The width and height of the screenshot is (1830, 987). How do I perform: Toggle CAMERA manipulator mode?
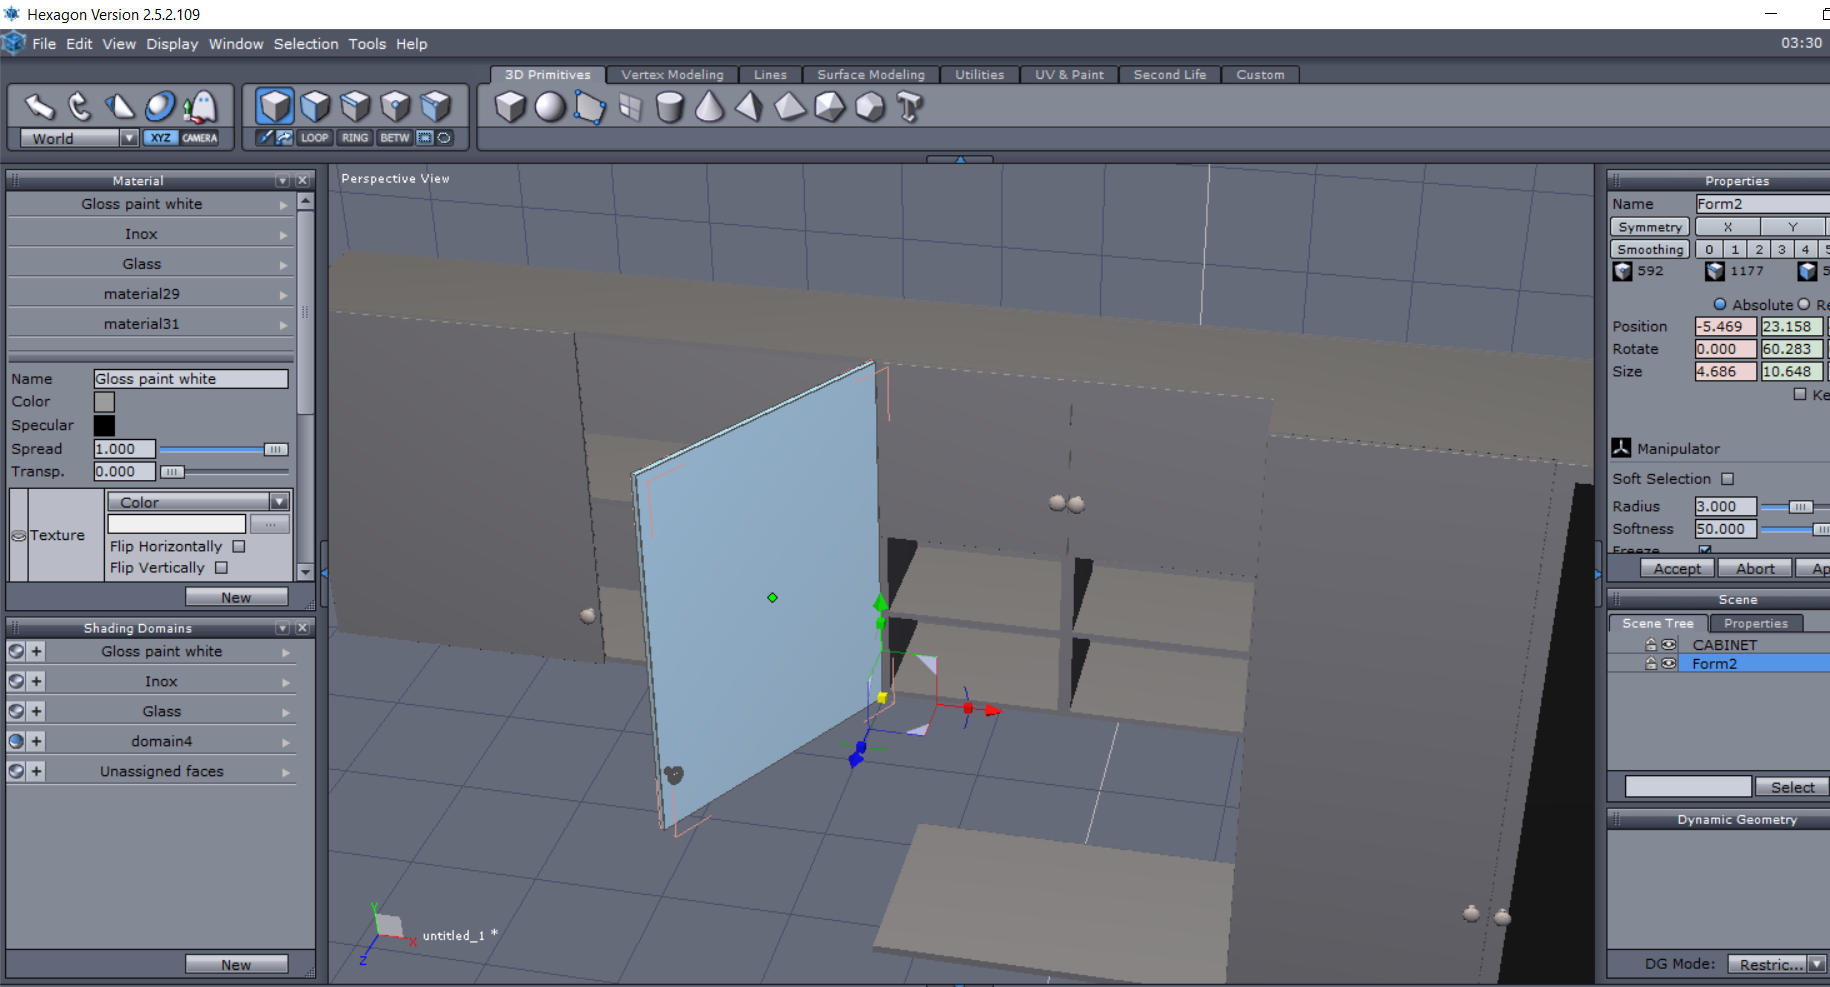coord(200,138)
